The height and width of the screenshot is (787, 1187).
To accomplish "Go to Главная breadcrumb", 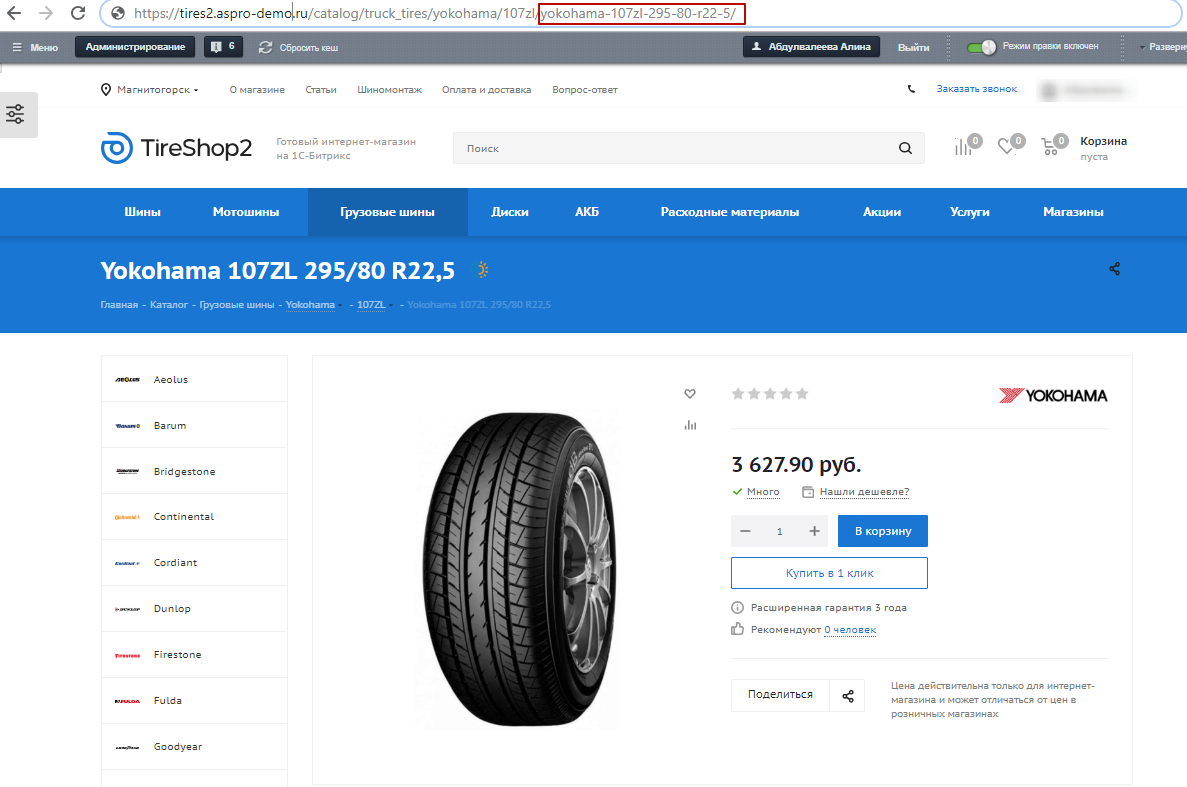I will [x=119, y=305].
